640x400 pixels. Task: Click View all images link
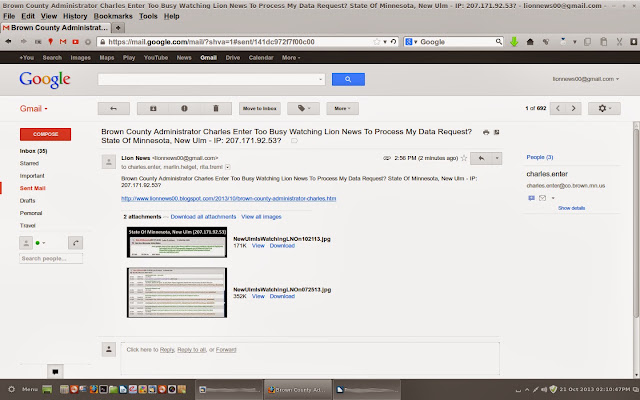point(261,217)
